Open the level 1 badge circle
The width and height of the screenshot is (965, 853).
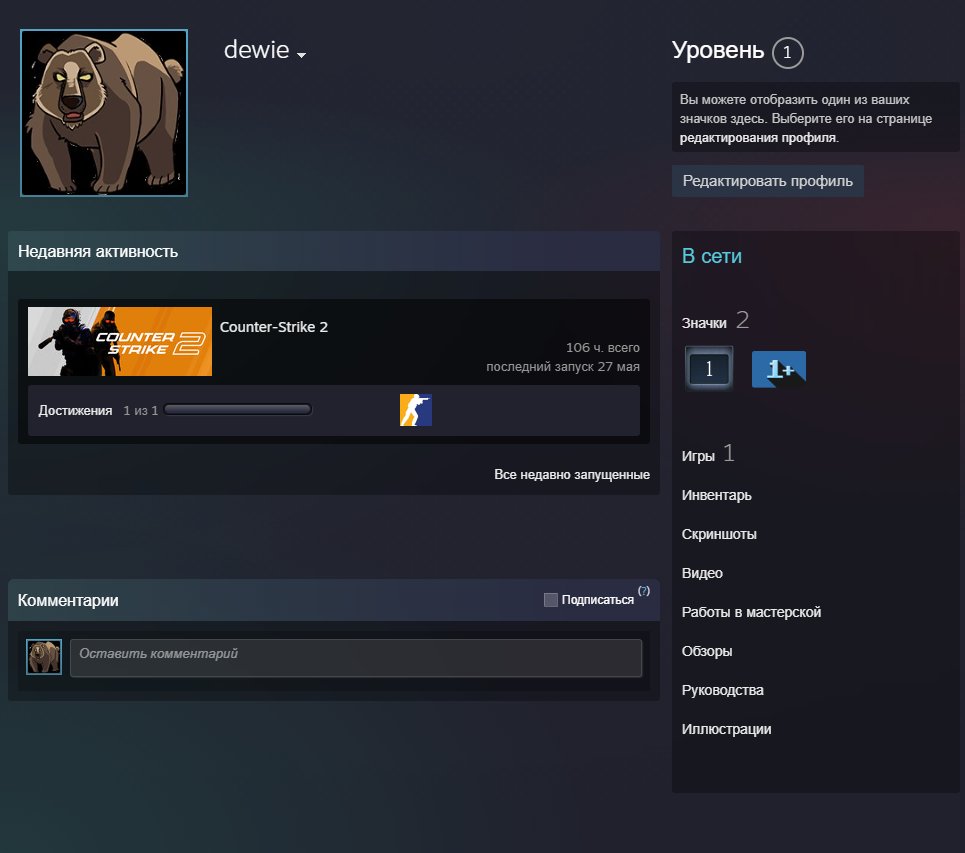787,53
